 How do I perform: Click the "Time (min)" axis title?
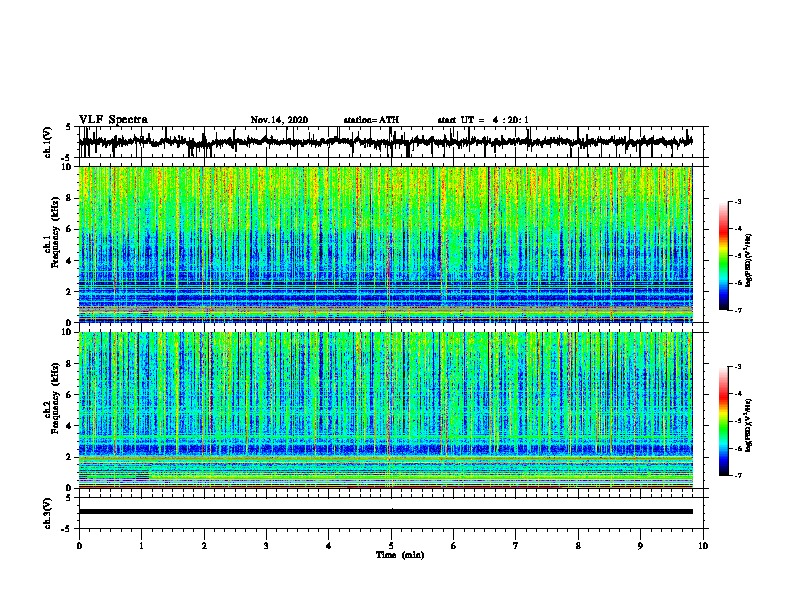pyautogui.click(x=400, y=555)
